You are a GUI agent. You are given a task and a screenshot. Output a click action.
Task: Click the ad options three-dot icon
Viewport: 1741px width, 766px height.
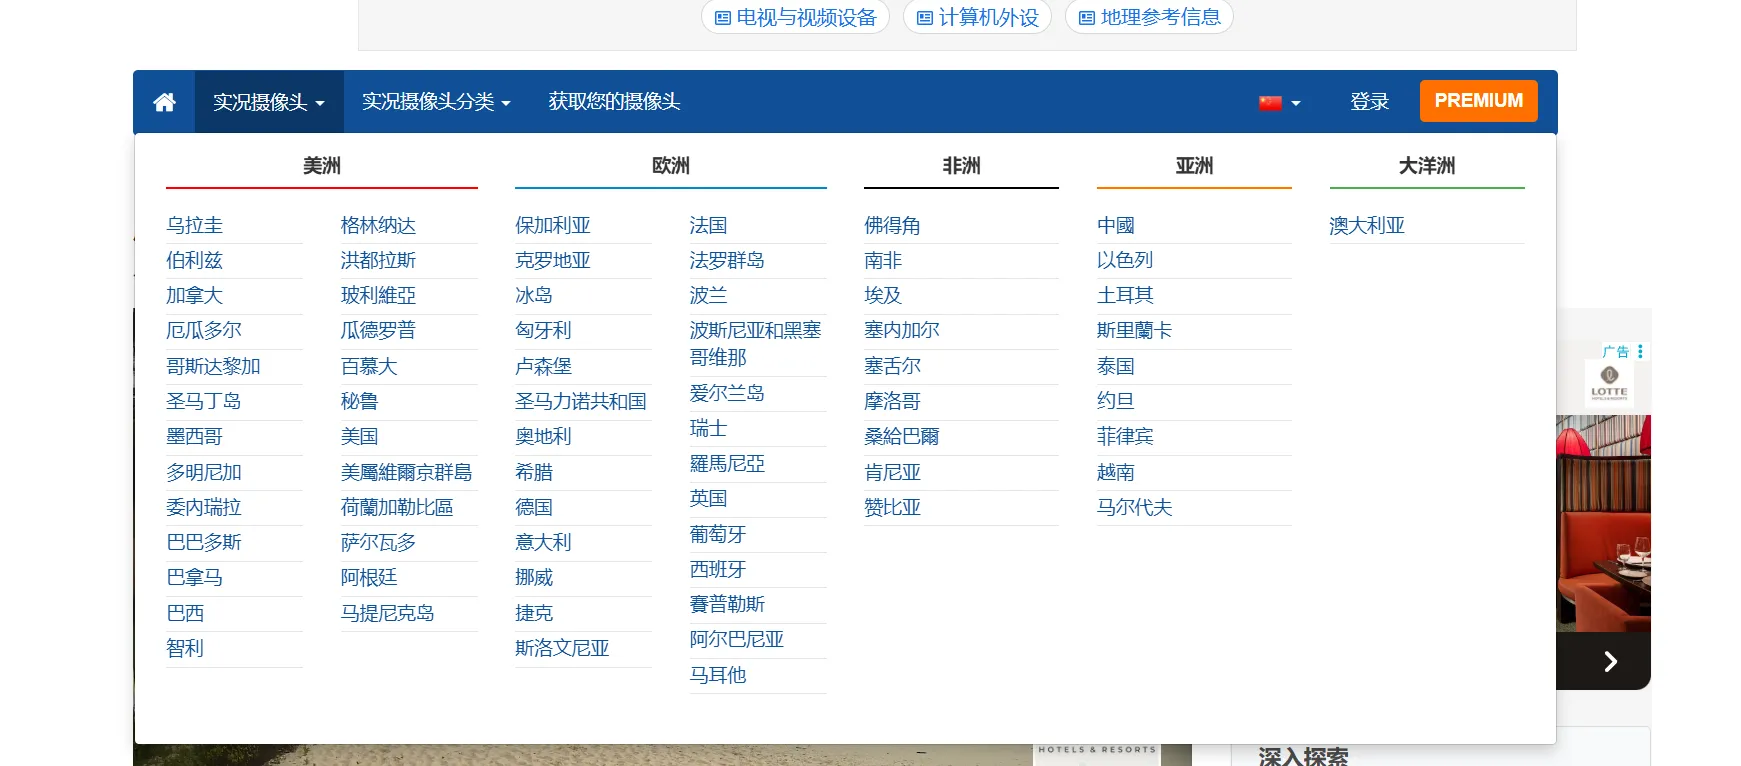1640,351
